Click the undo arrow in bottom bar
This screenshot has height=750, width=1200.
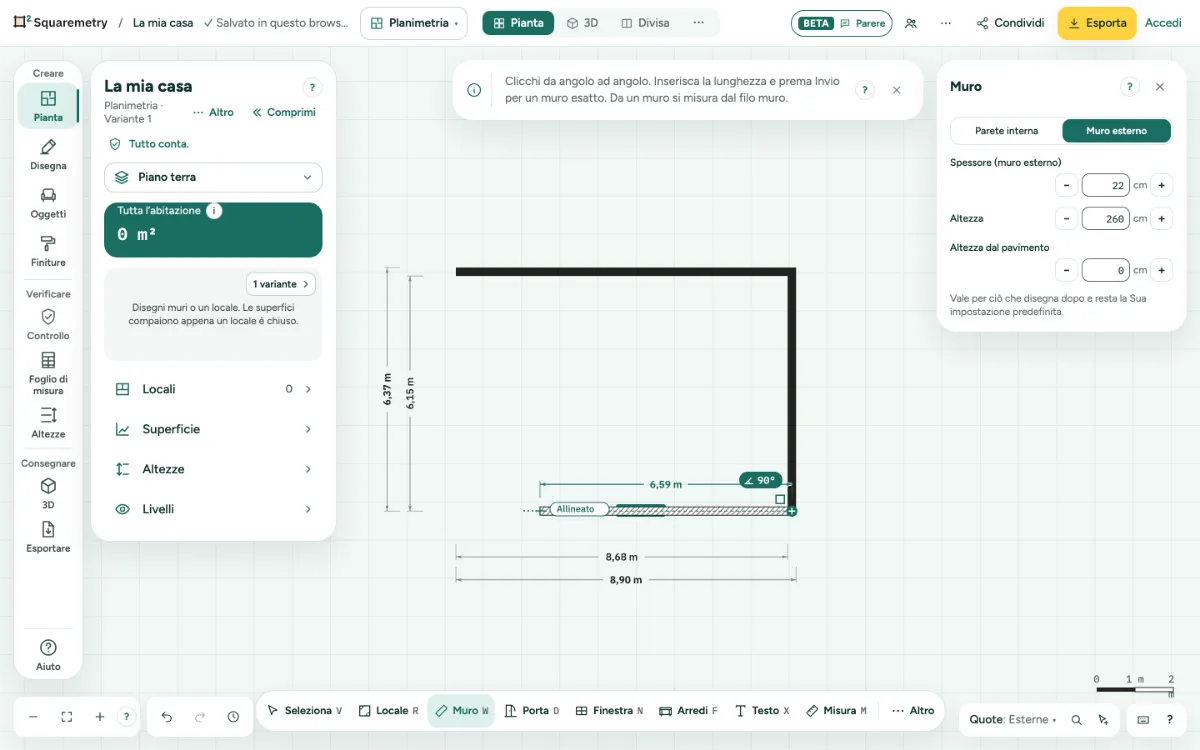167,717
